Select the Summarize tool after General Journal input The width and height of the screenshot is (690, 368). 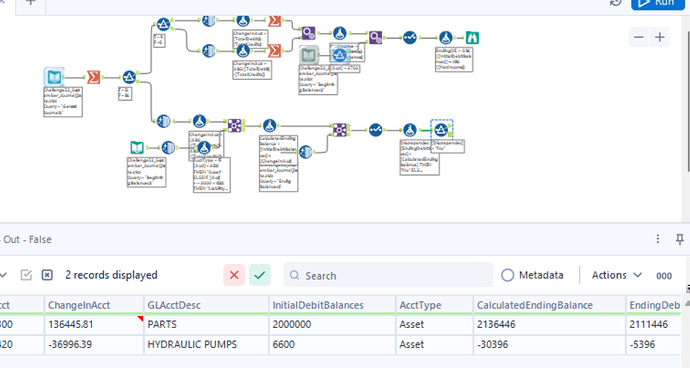click(x=93, y=77)
